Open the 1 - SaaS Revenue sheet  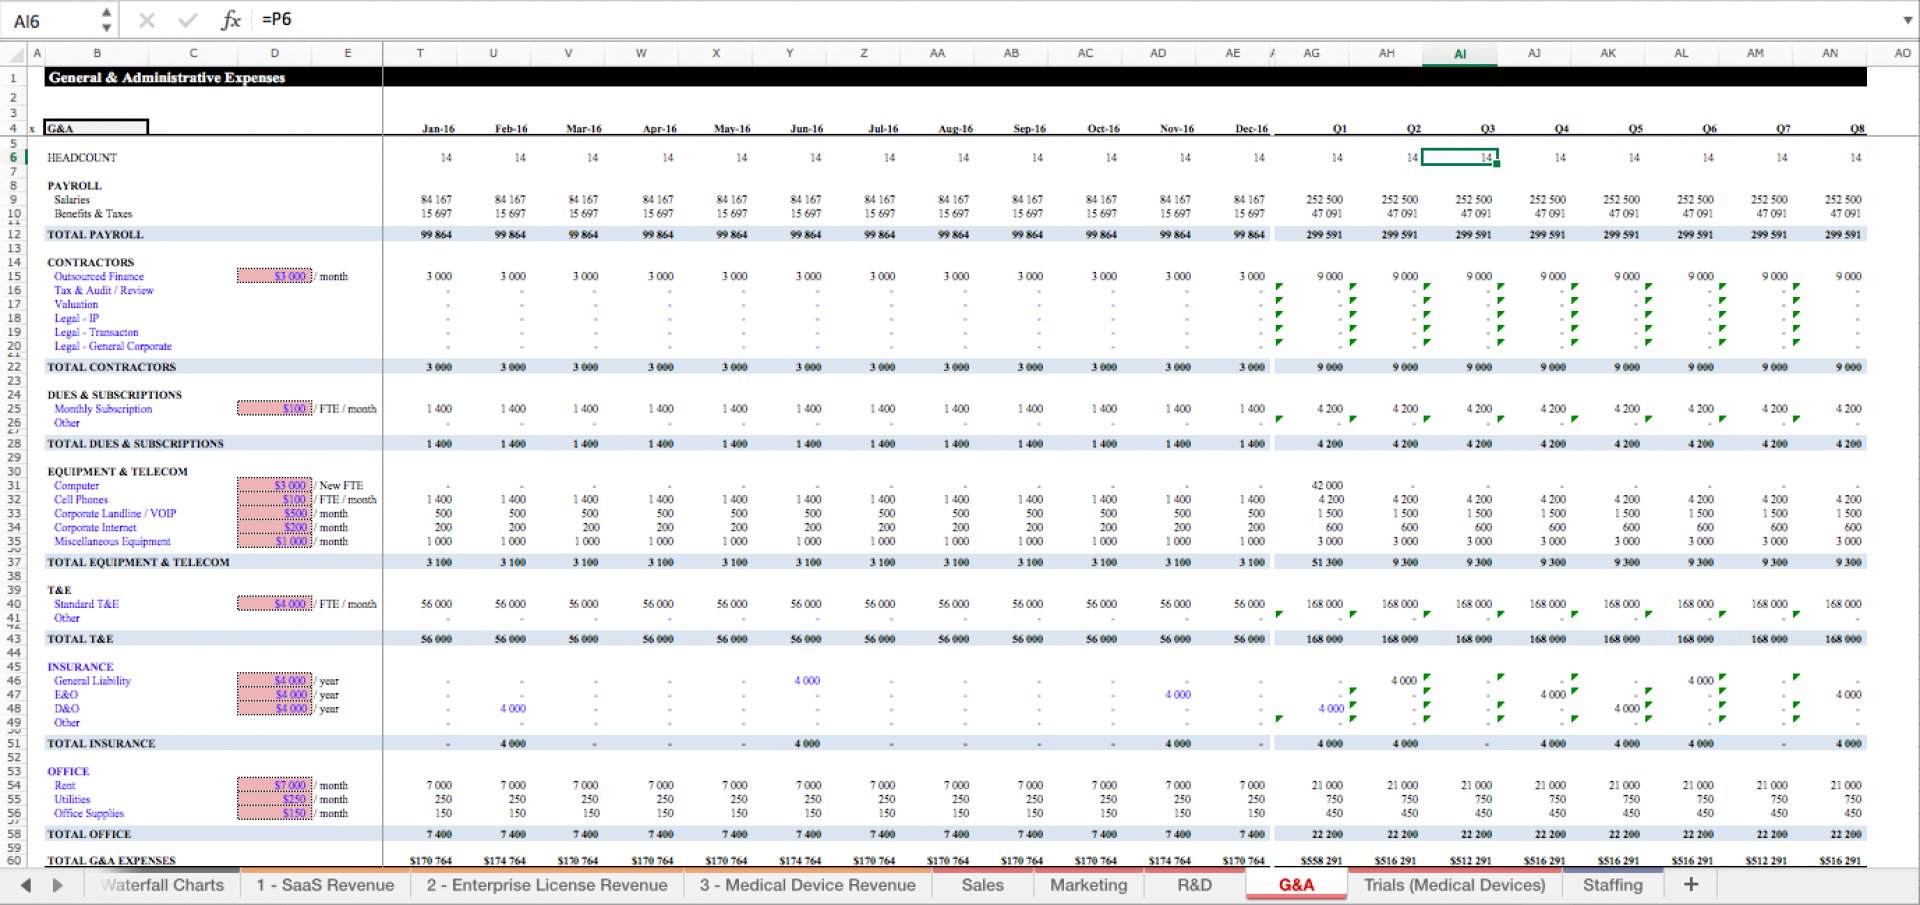click(x=324, y=884)
